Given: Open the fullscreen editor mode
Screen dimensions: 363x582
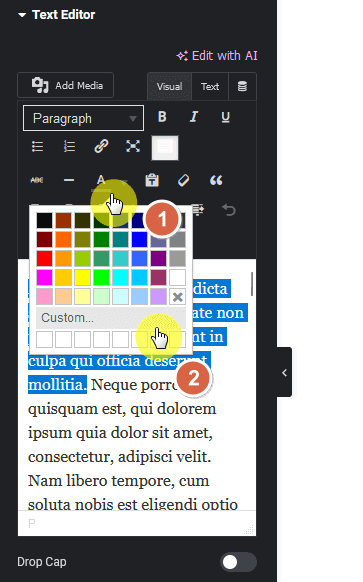Looking at the screenshot, I should (x=133, y=147).
